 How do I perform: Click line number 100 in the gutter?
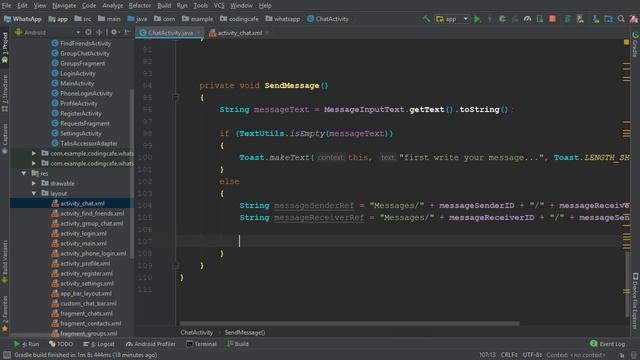pos(145,158)
